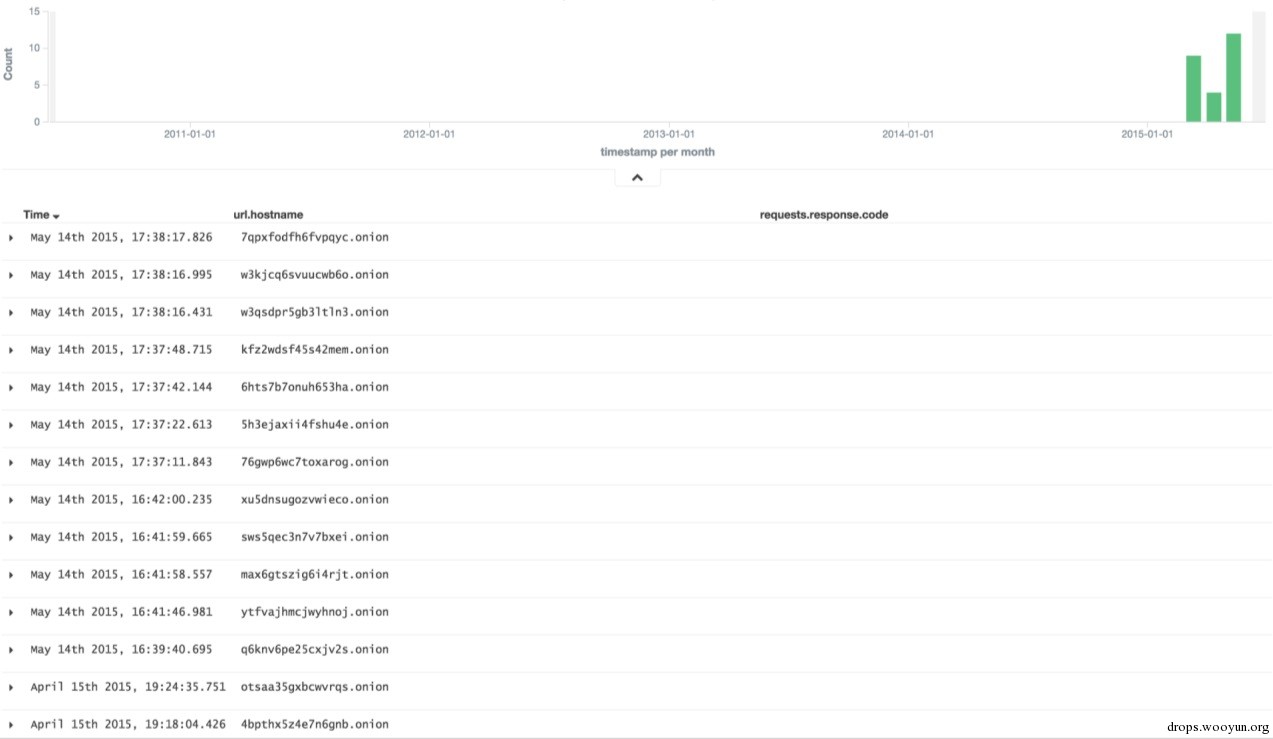Expand the row for ytfvajhmcjwyhnoj.onion
This screenshot has height=739, width=1273.
[x=11, y=613]
